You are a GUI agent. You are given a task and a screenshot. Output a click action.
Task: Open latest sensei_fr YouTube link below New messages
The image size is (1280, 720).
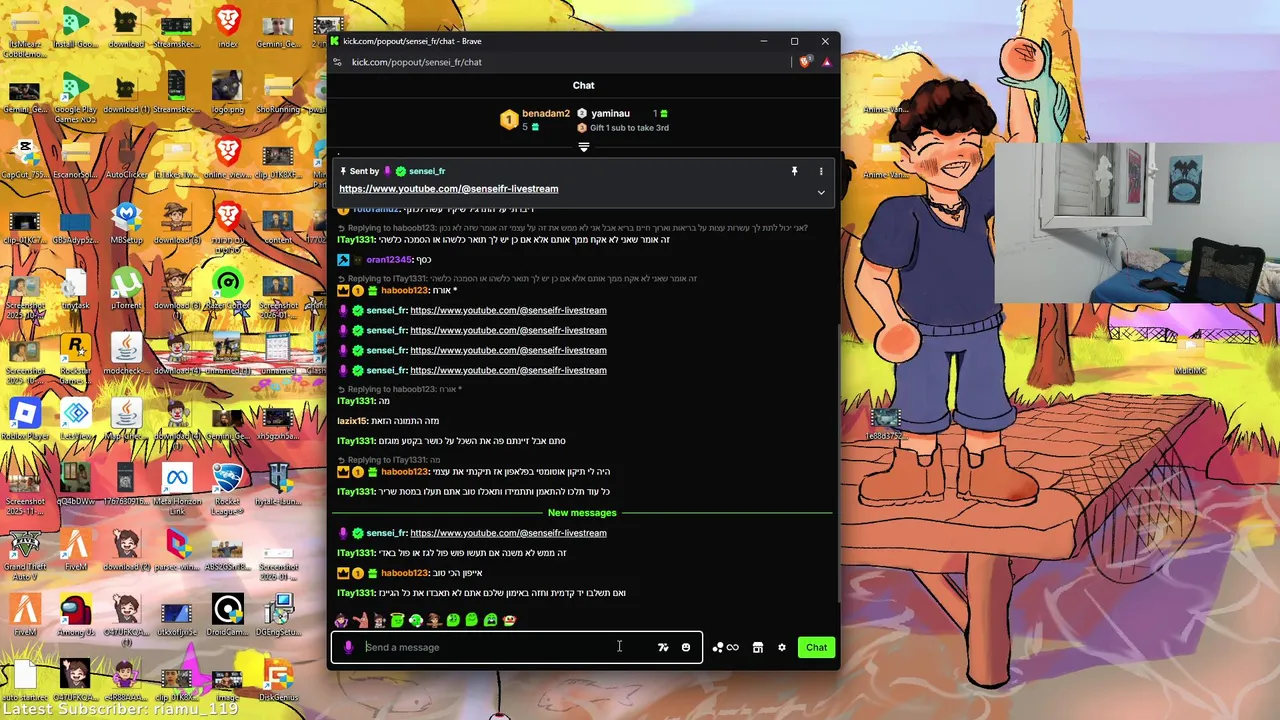(508, 533)
